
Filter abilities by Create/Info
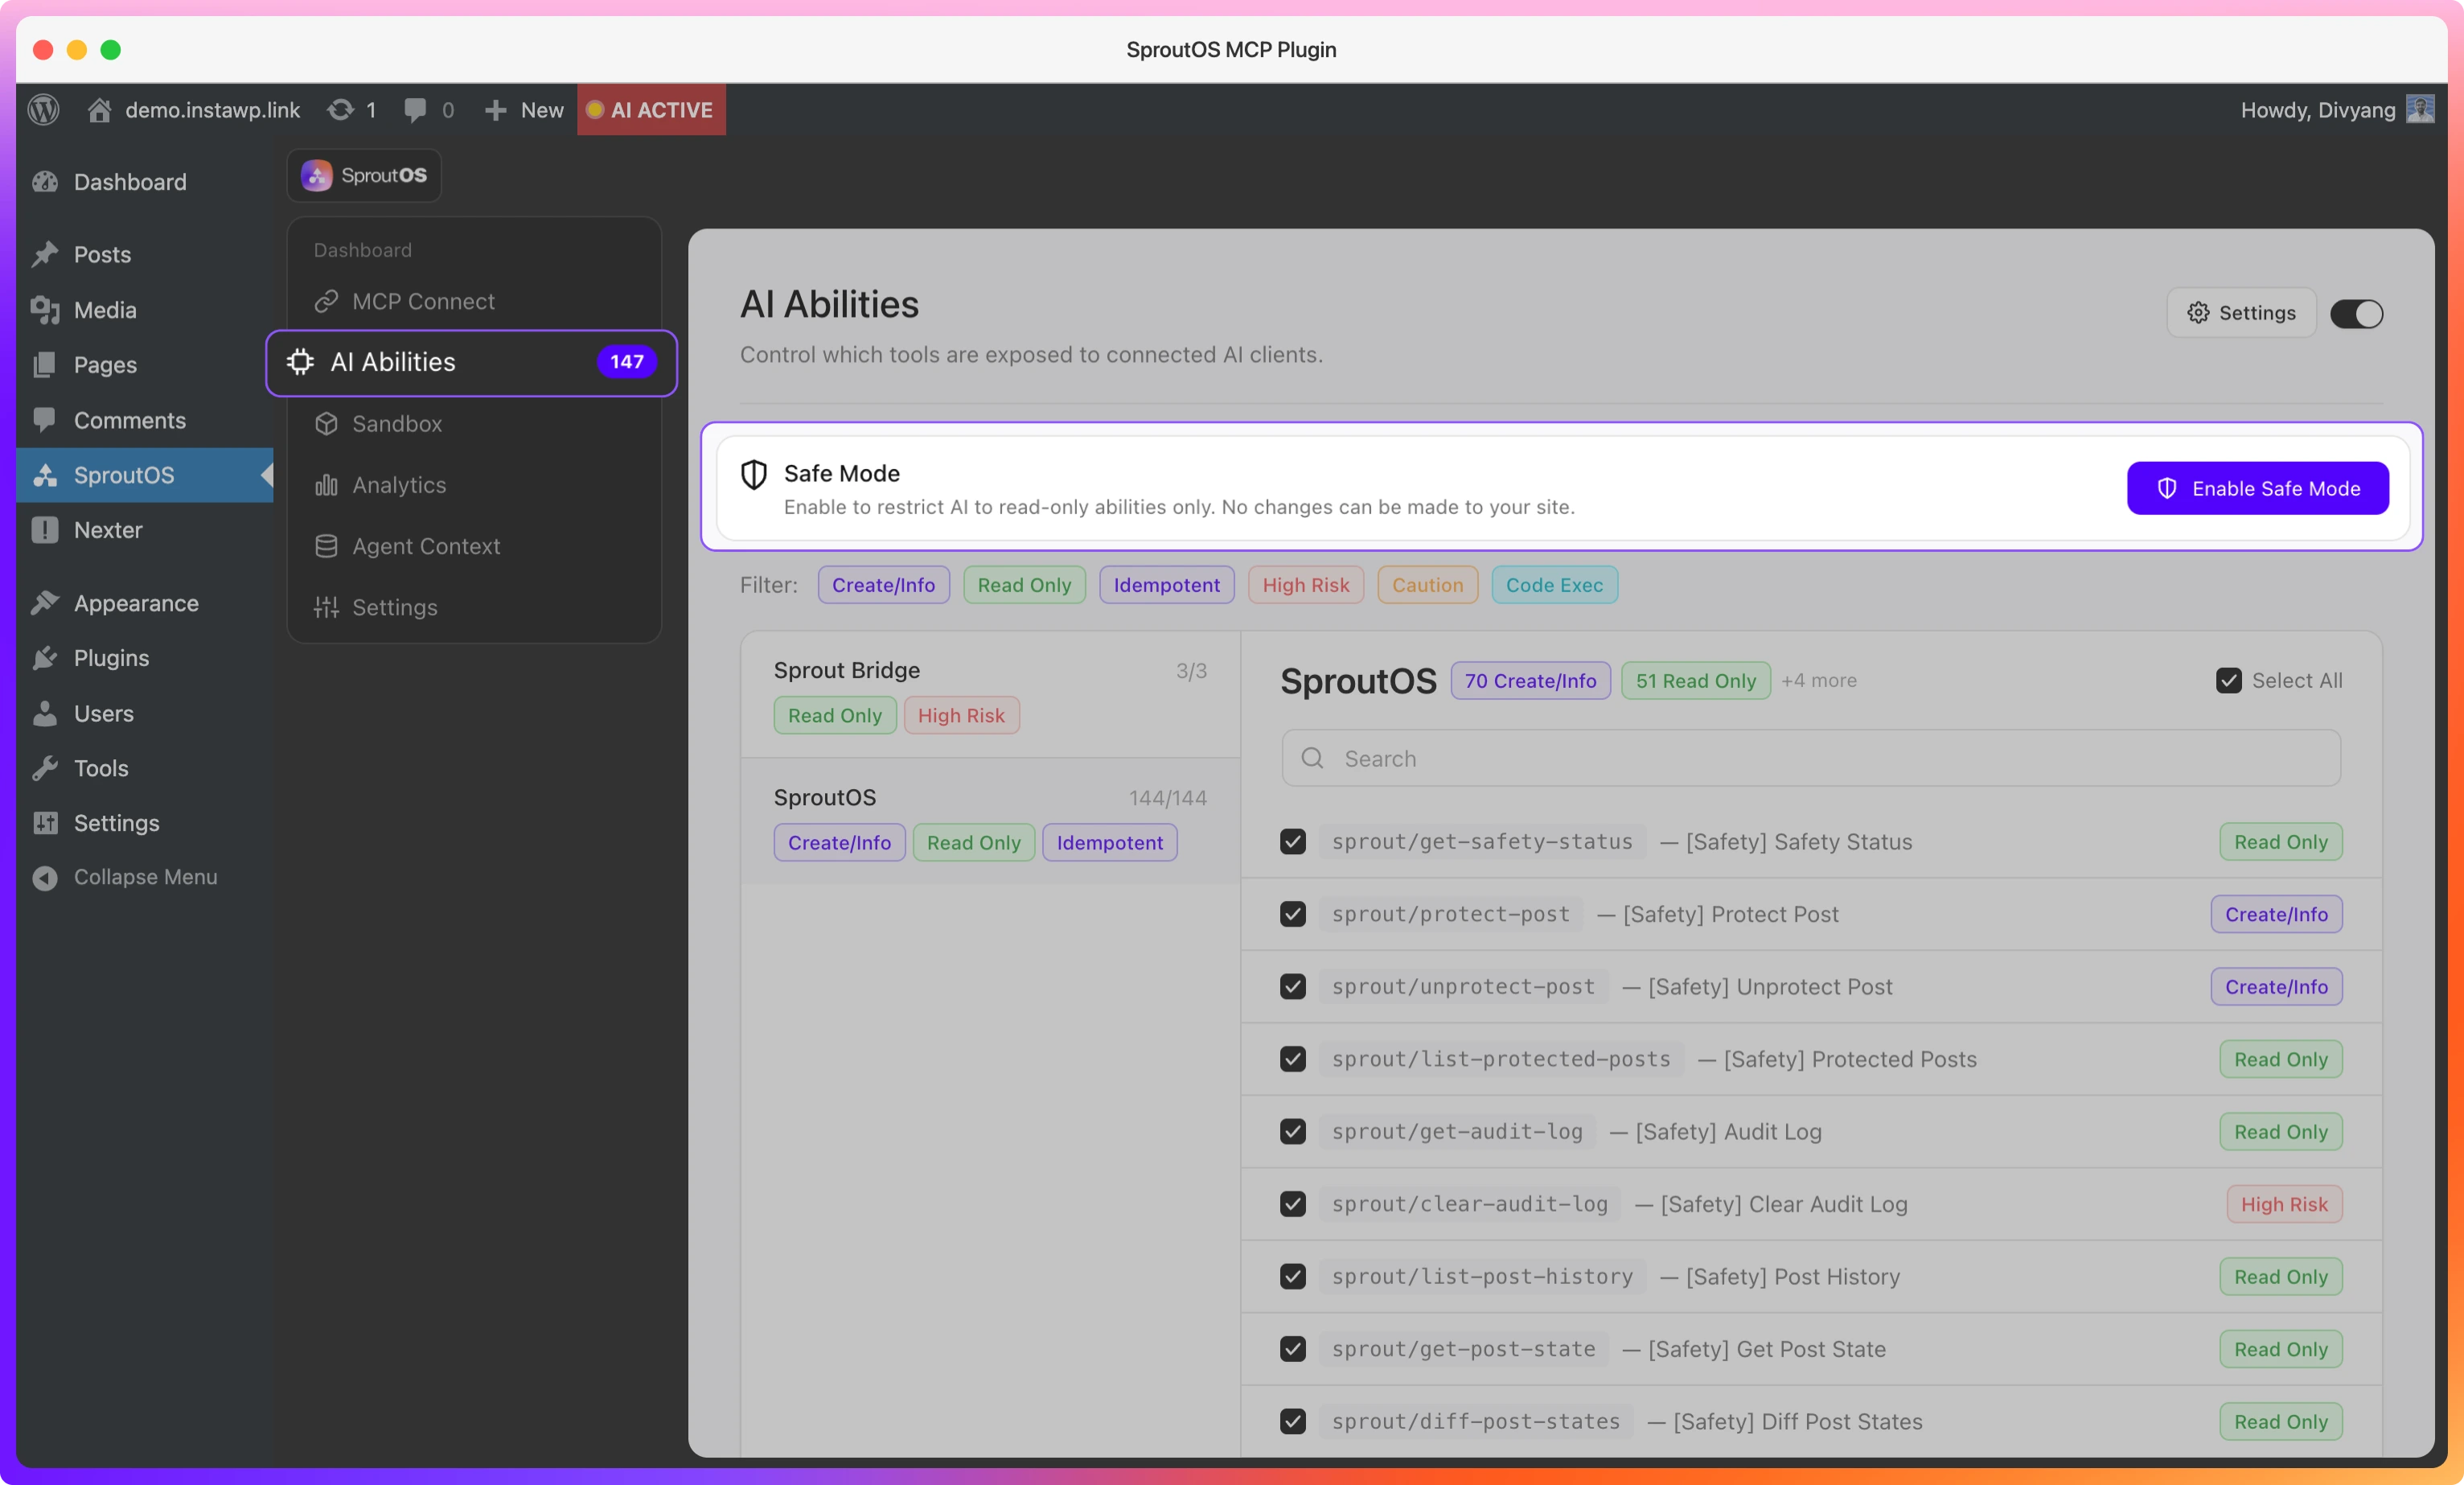click(x=883, y=585)
